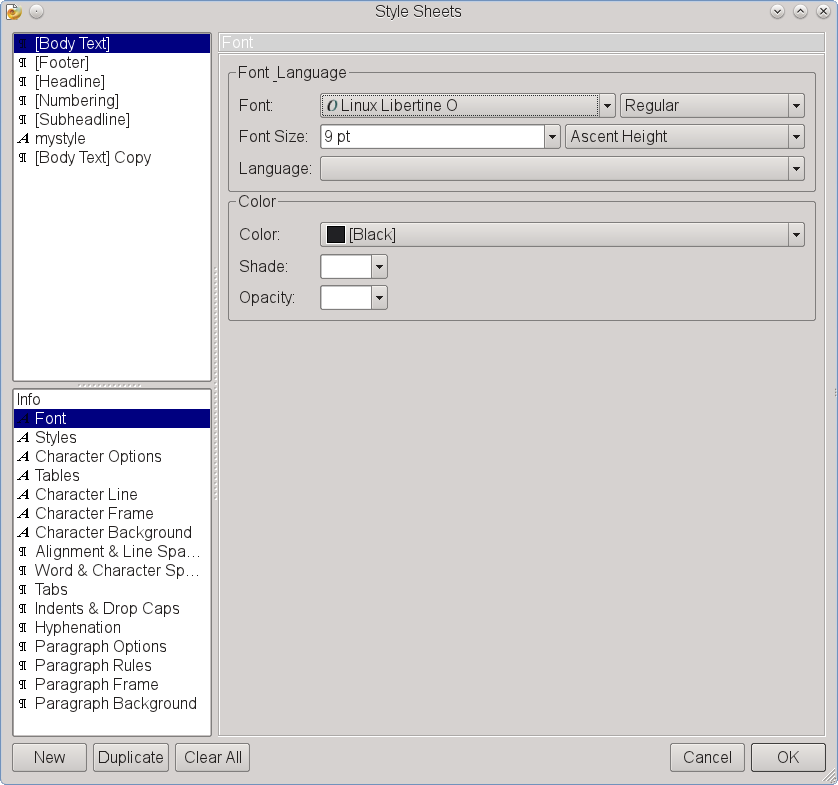This screenshot has width=838, height=785.
Task: Select the [Body Text] Copy style
Action: 92,158
